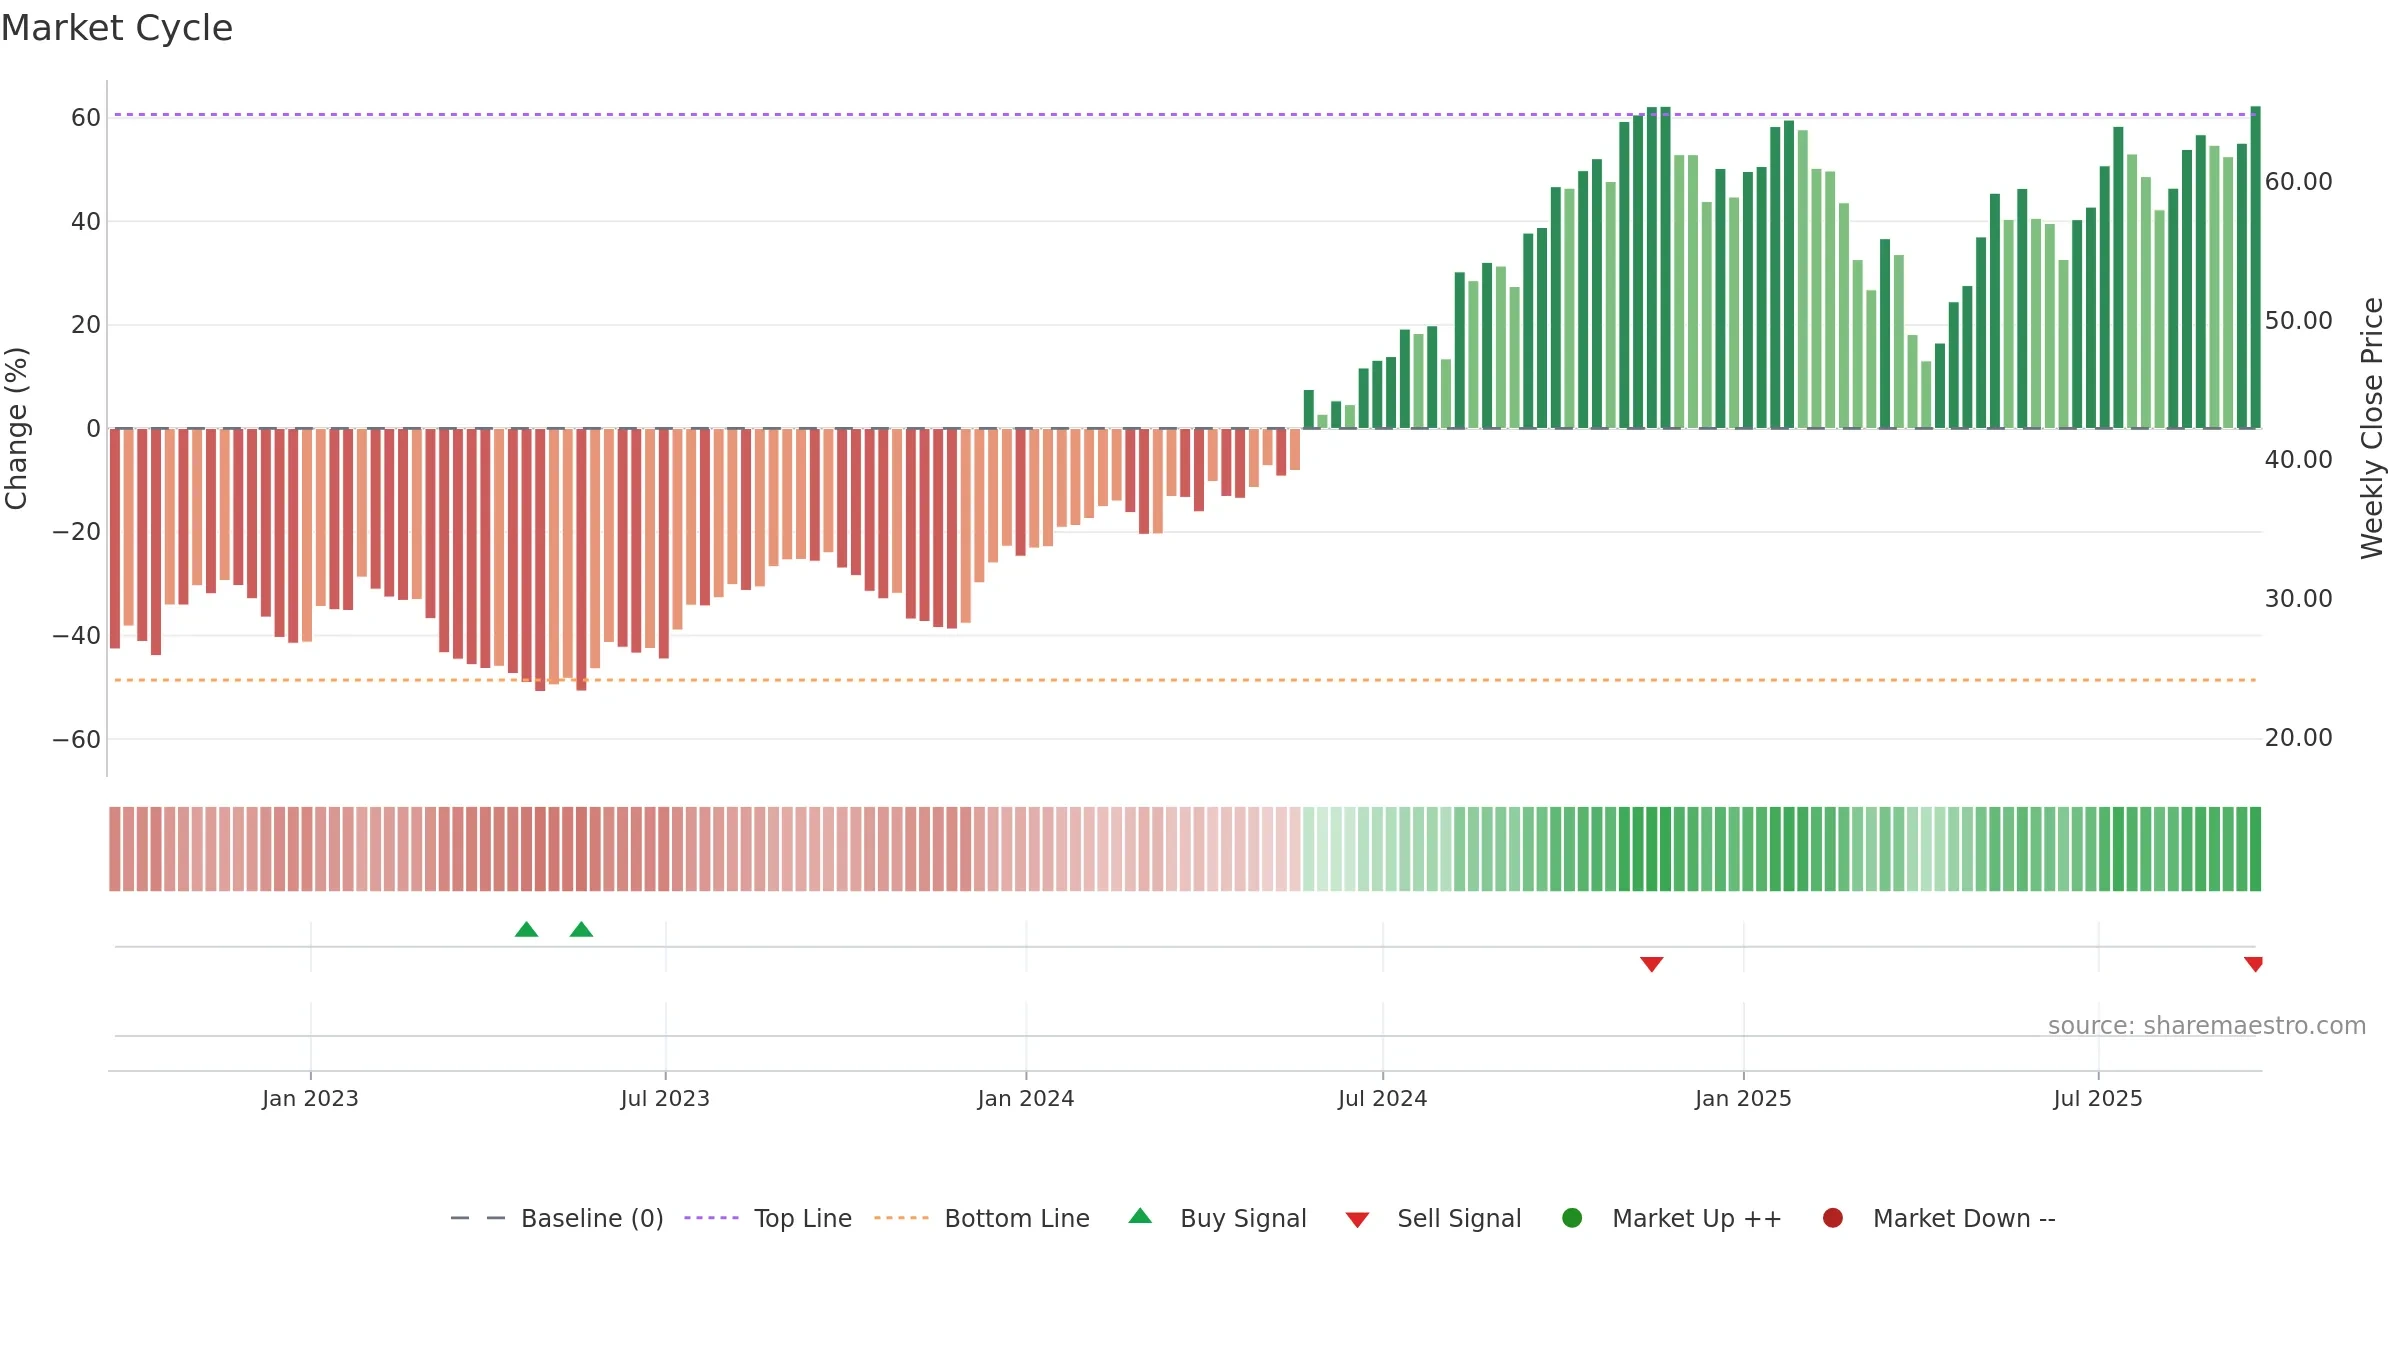This screenshot has width=2400, height=1350.
Task: Toggle Market Down -- legend entry
Action: point(1938,1218)
